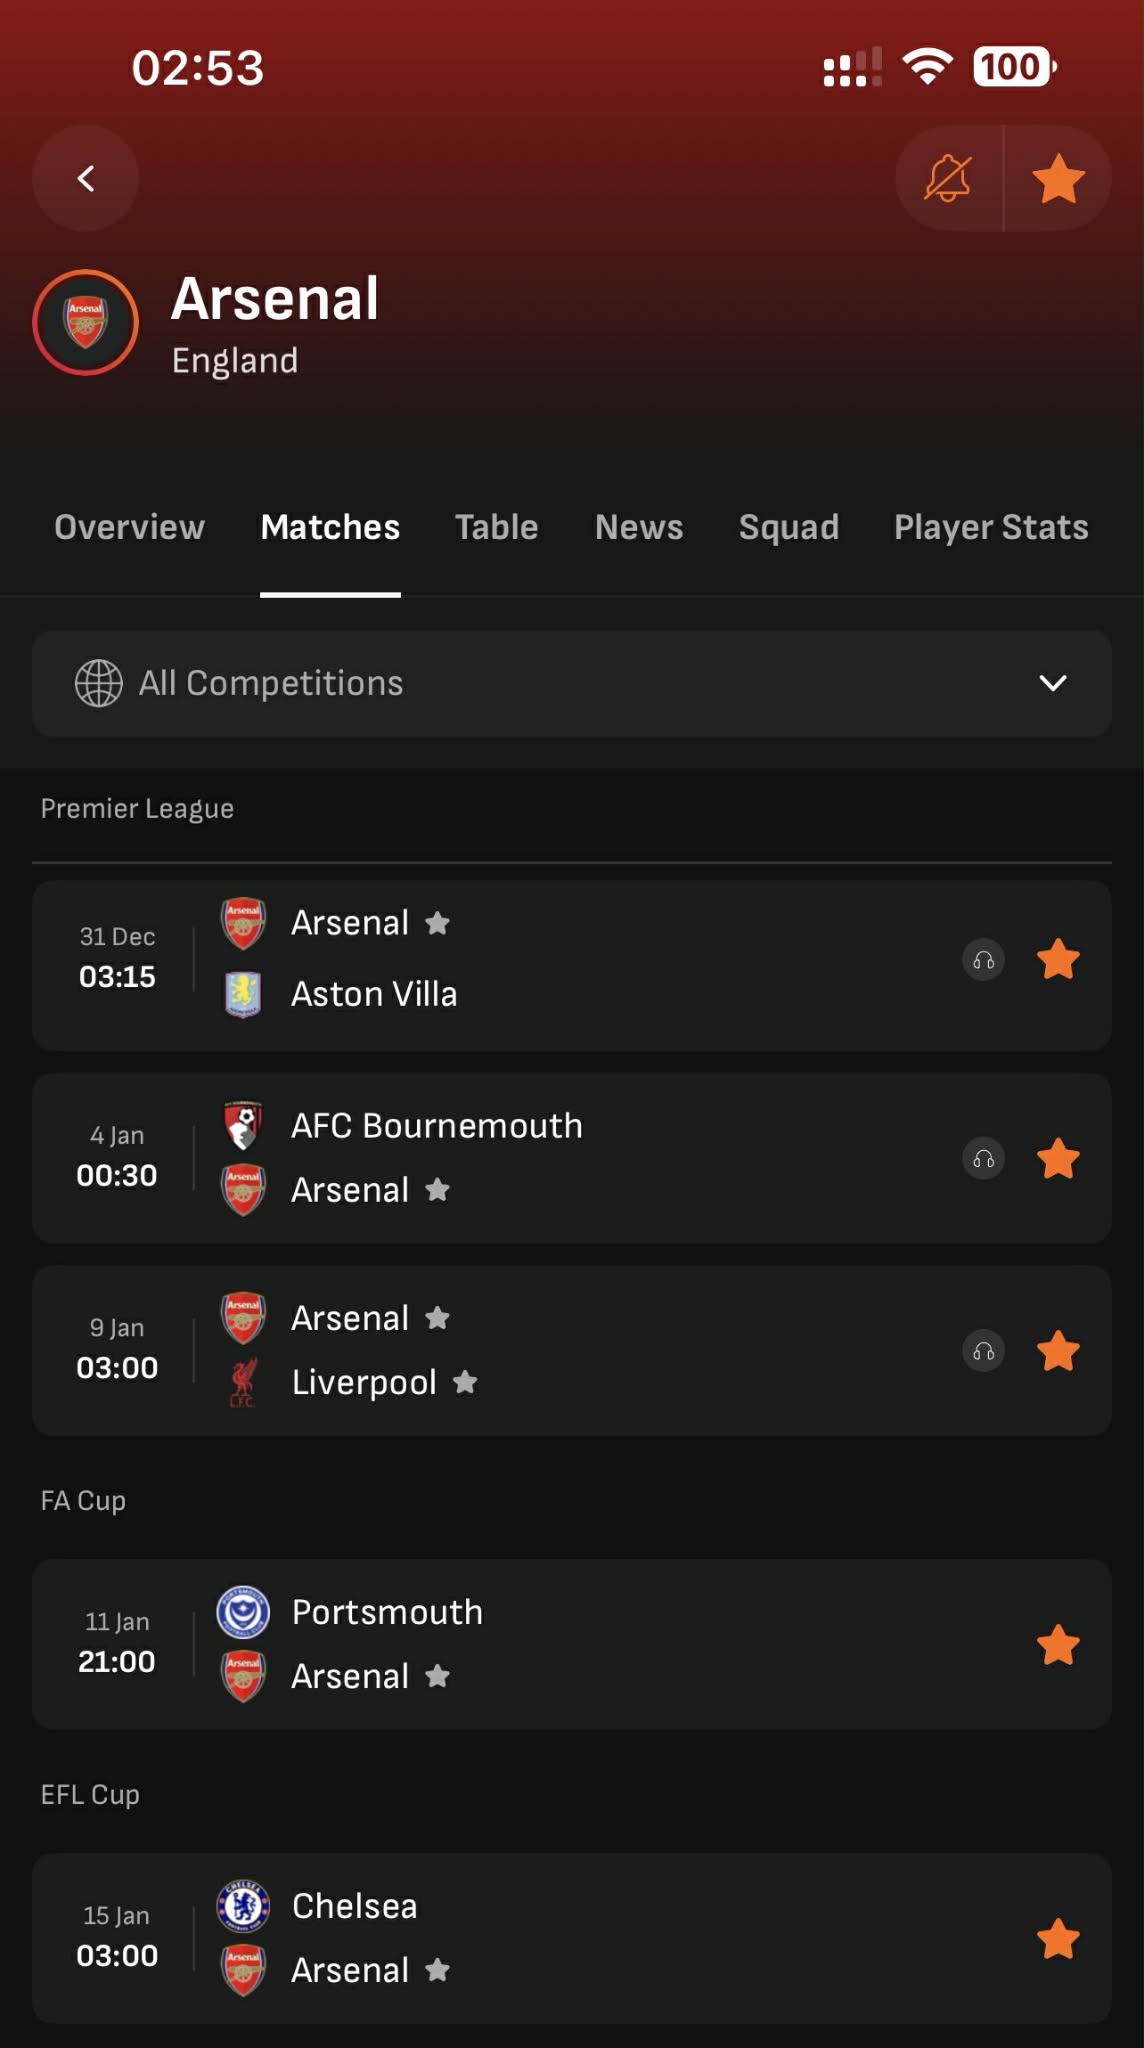The image size is (1144, 2048).
Task: Open the Portsmouth vs Arsenal fixture
Action: pyautogui.click(x=600, y=1645)
